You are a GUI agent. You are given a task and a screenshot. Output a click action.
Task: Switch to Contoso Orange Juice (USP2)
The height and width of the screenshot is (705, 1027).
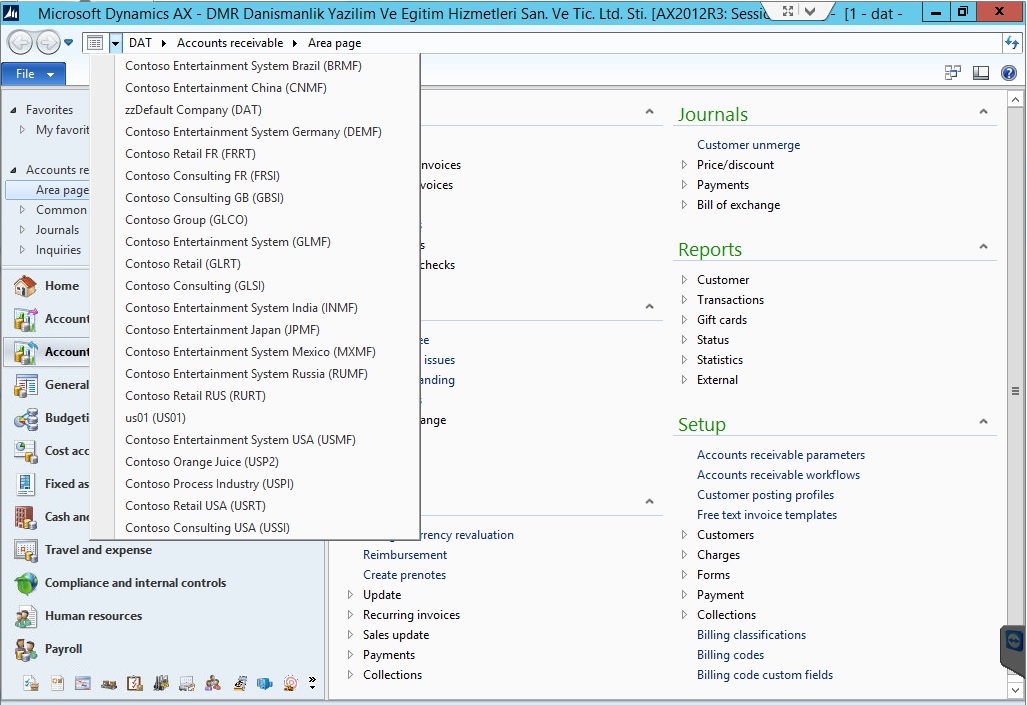point(202,461)
